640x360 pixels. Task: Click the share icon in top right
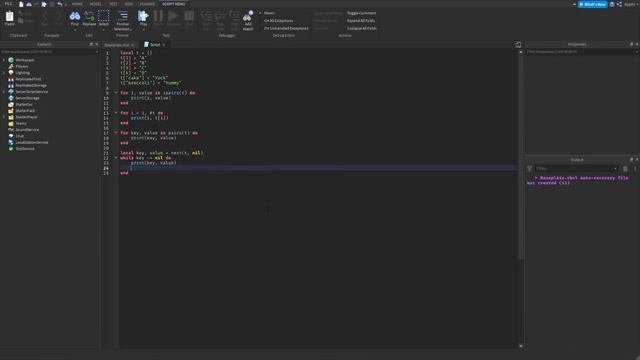619,4
